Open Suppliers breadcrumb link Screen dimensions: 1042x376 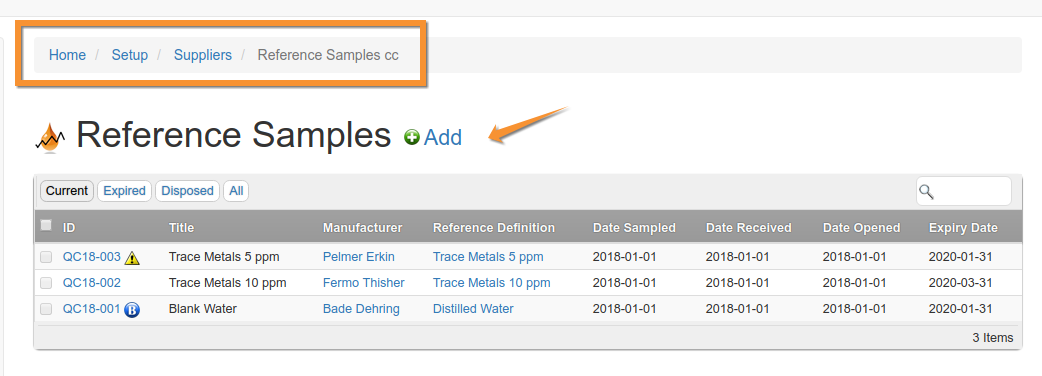pyautogui.click(x=203, y=55)
